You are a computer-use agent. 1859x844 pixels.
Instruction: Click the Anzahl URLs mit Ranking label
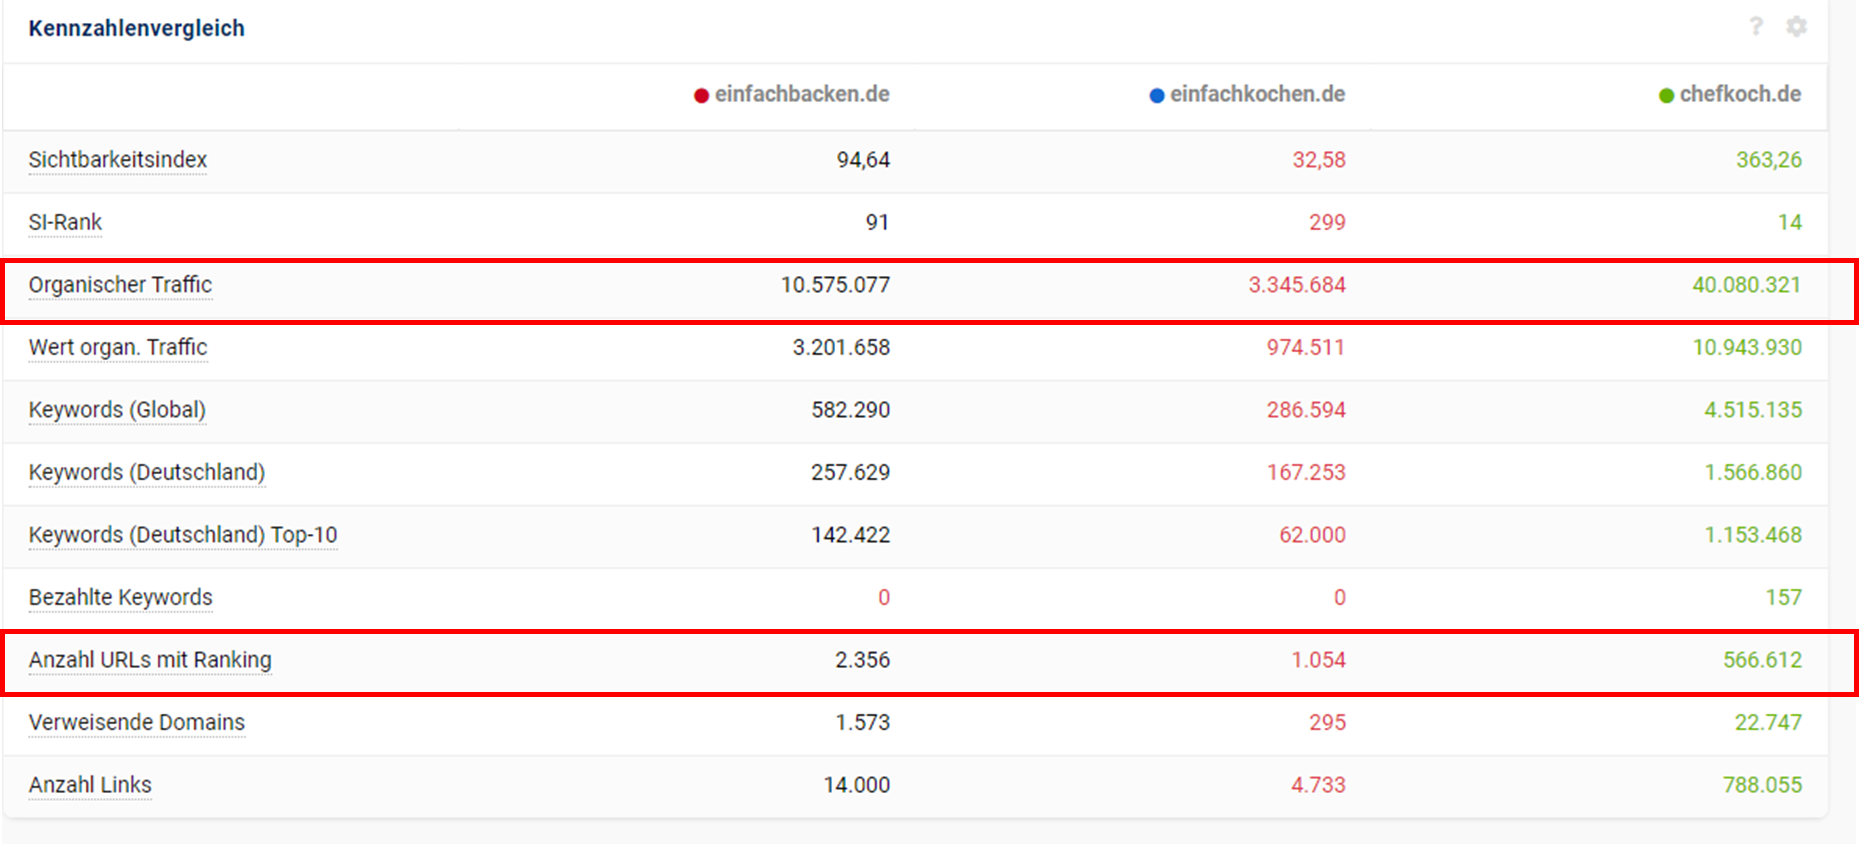(150, 660)
